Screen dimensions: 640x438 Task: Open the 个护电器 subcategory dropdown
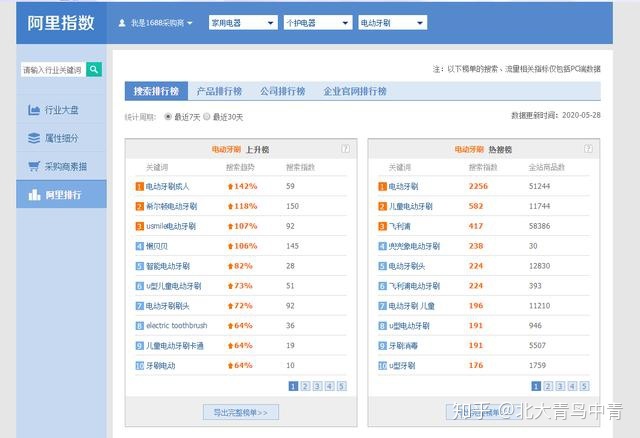coord(318,23)
